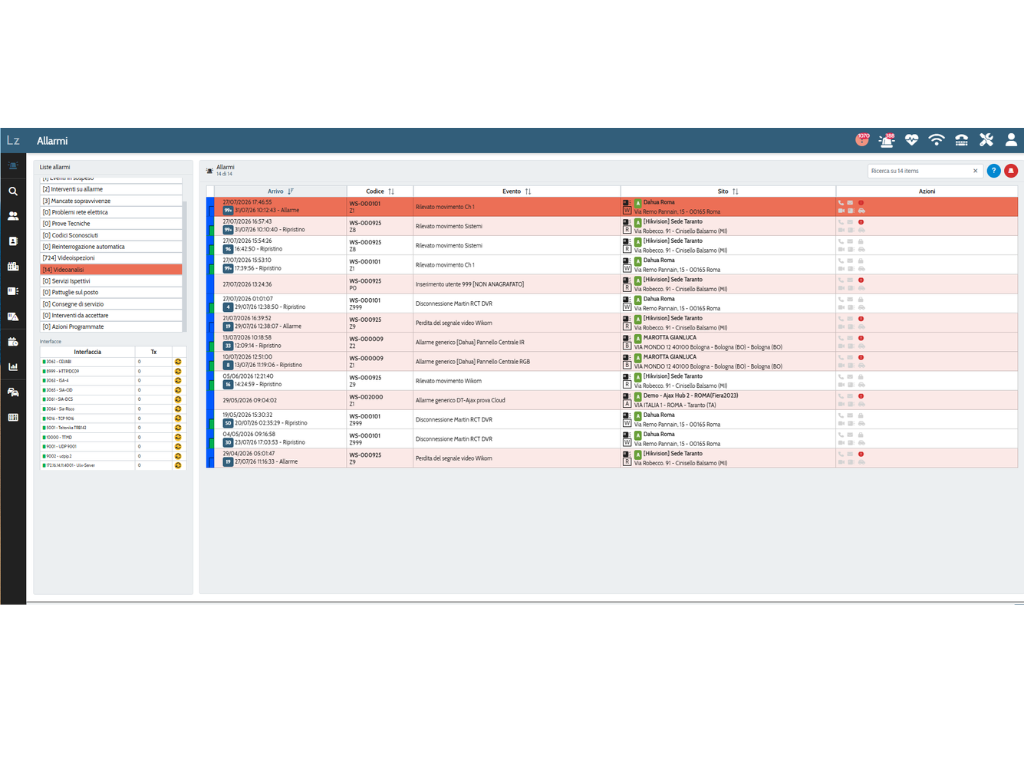Click the blue help question mark button

pos(993,171)
